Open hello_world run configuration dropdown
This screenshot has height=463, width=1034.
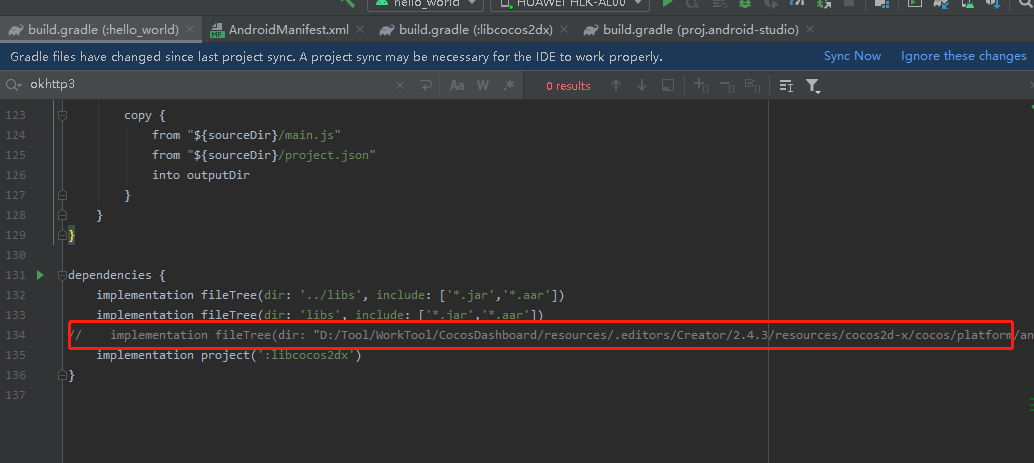425,4
